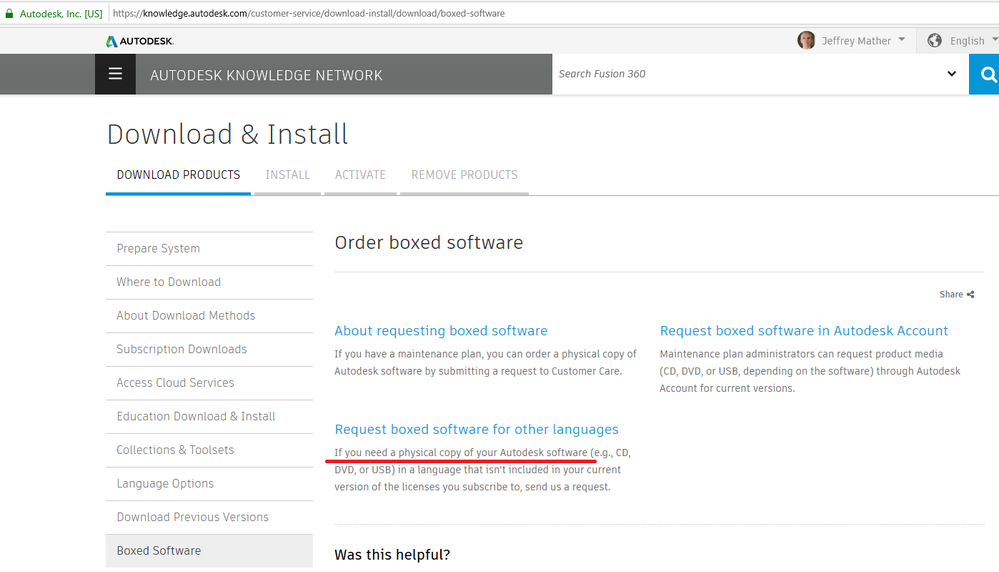Open Prepare System in sidebar
The height and width of the screenshot is (572, 999).
209,248
